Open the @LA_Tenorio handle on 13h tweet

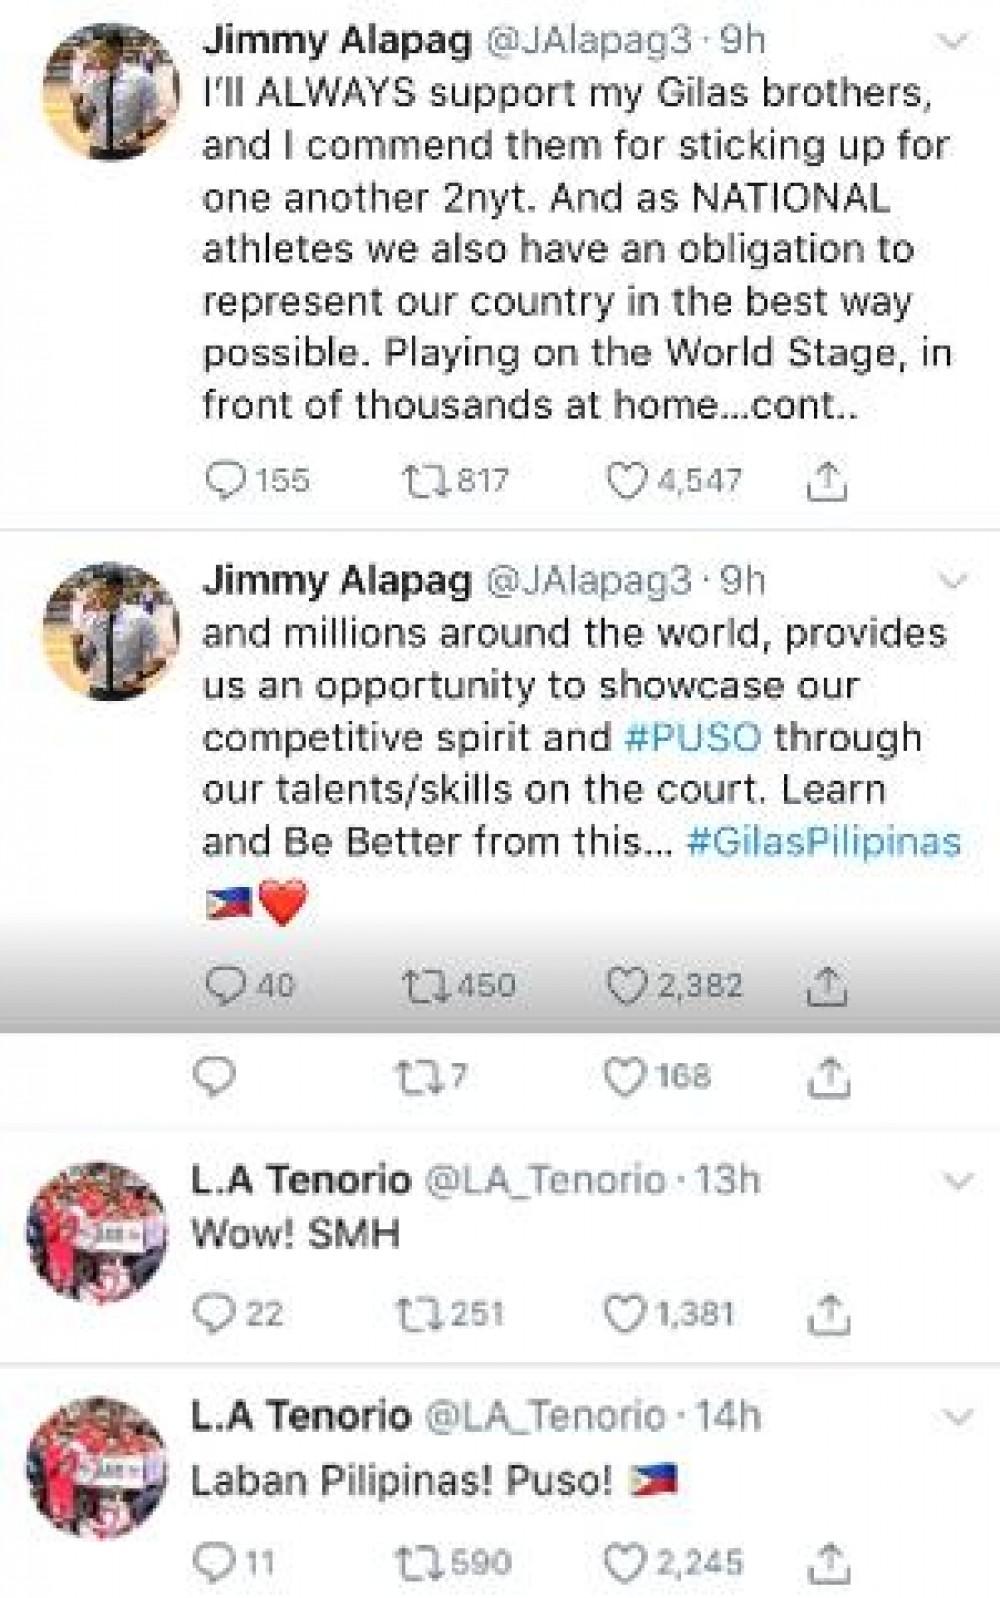pyautogui.click(x=545, y=1181)
